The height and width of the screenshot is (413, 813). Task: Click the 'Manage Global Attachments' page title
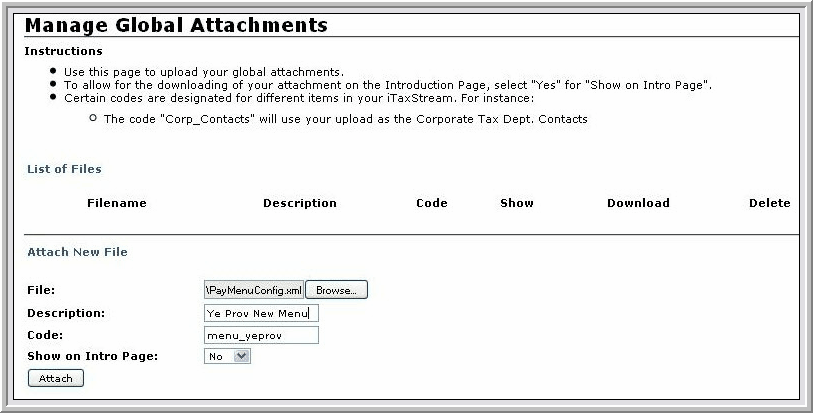pos(176,25)
